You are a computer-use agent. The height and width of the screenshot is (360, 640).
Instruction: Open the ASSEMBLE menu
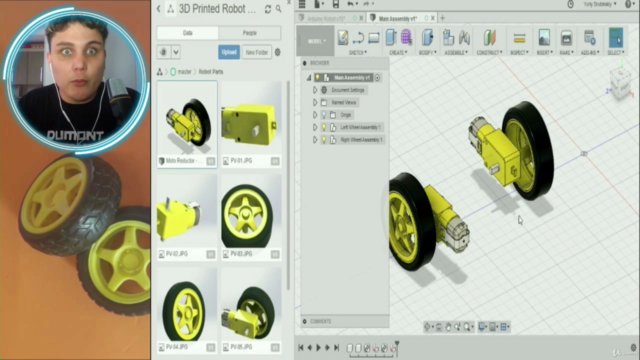tap(456, 53)
